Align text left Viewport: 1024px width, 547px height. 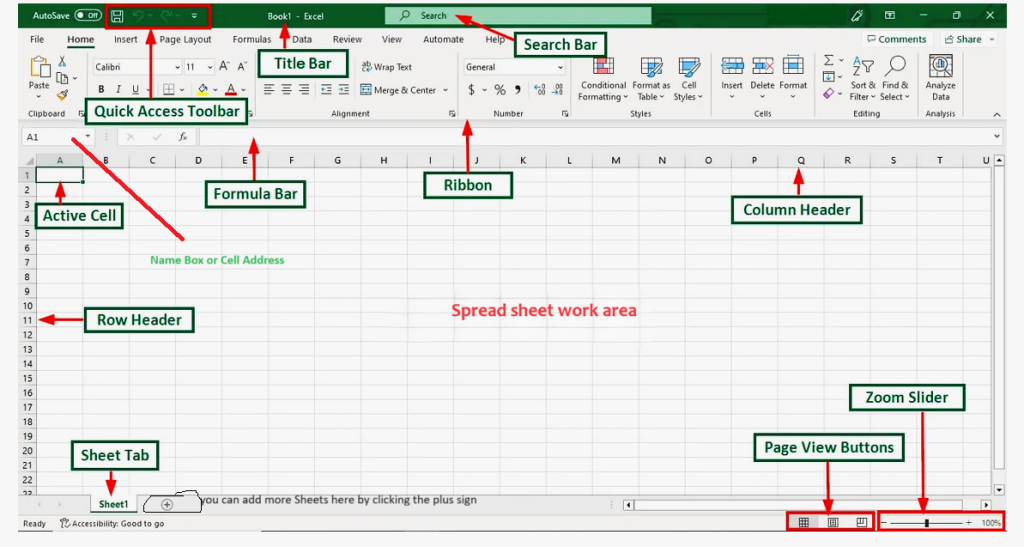(x=268, y=89)
